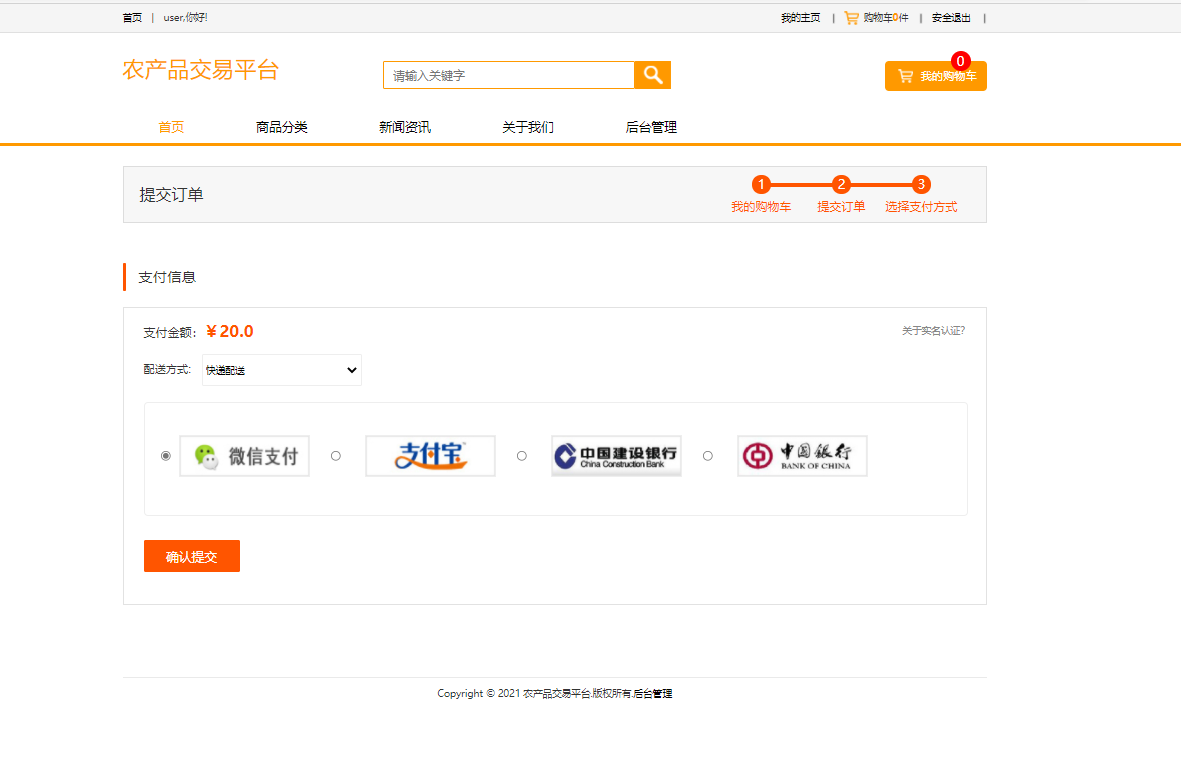The image size is (1181, 778).
Task: Click the cart icon in 我的购物车 button
Action: click(x=905, y=76)
